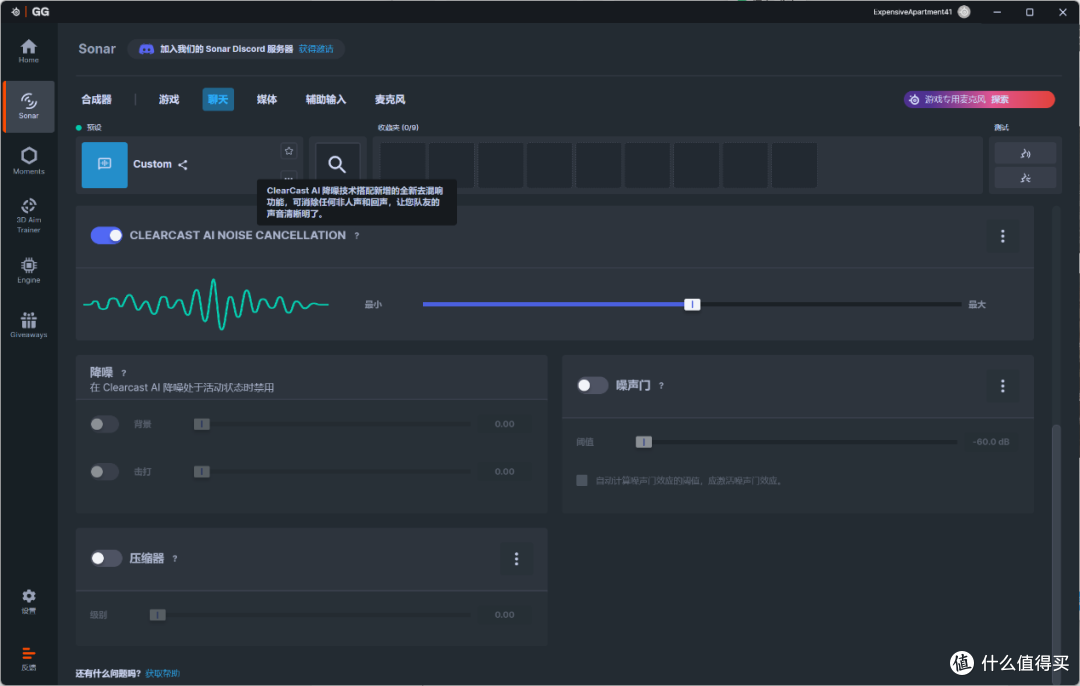Click the ClearCast AI strength slider handle
Screen dimensions: 1080x686
tap(692, 304)
